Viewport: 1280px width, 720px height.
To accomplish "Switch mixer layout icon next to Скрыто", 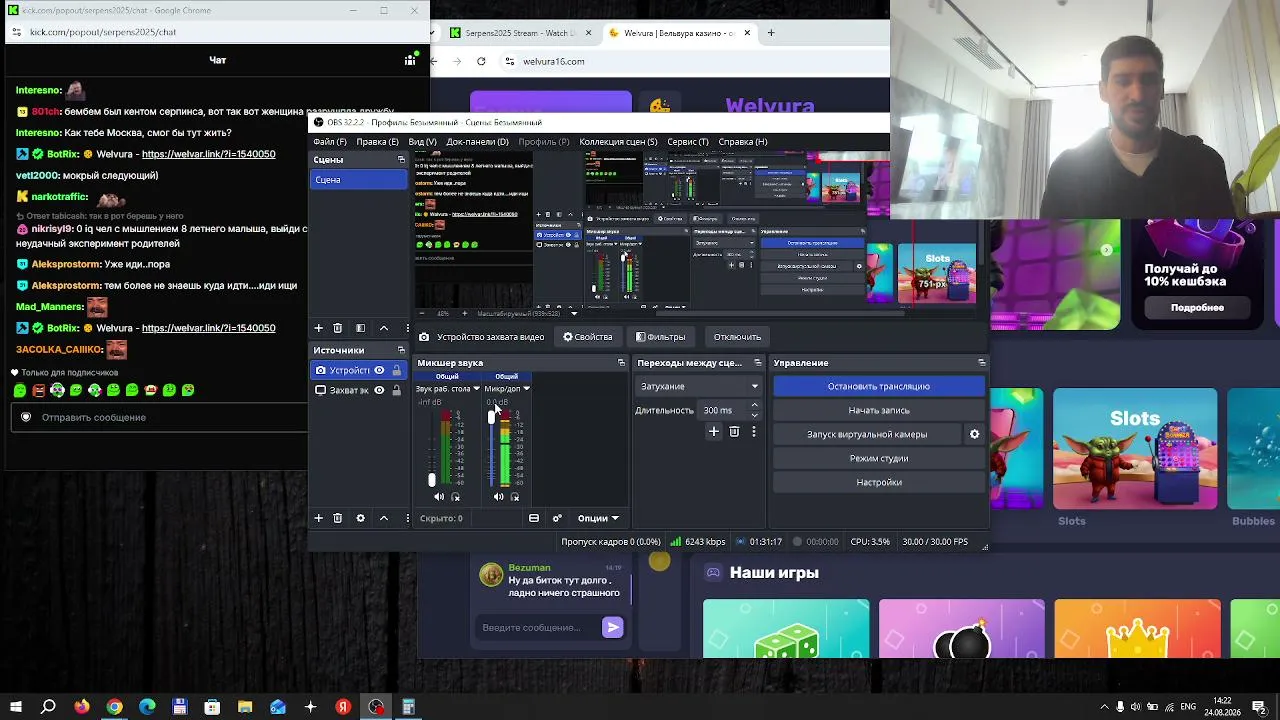I will [534, 518].
